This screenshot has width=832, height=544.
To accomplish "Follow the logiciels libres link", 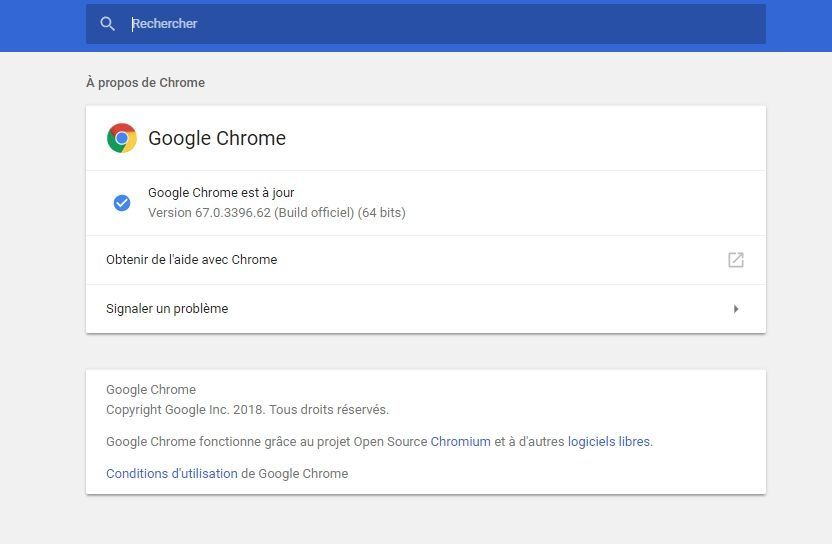I will pyautogui.click(x=609, y=442).
